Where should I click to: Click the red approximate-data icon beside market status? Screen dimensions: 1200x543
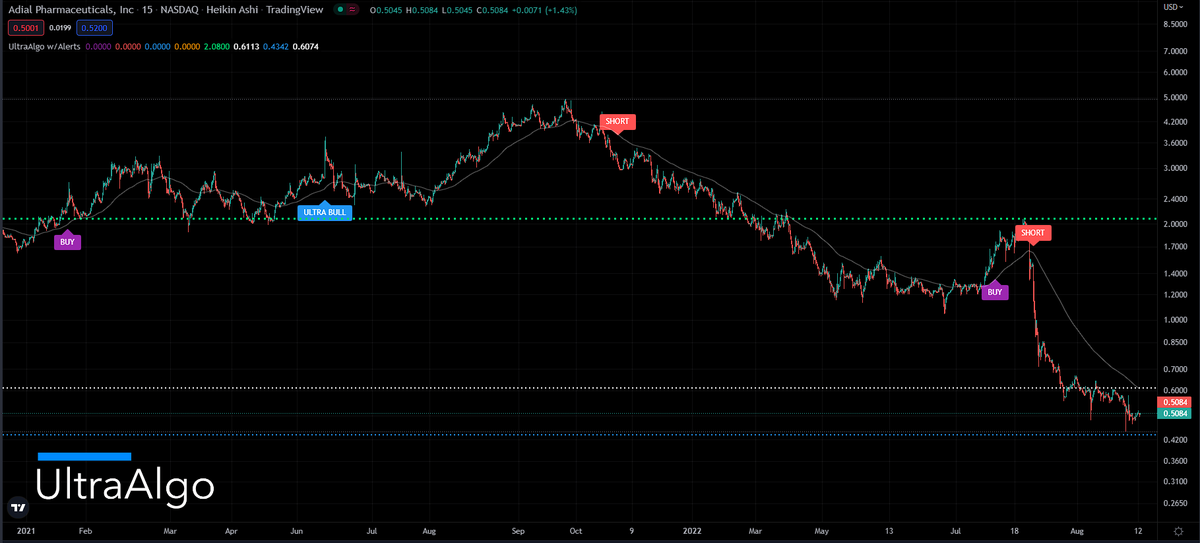351,9
